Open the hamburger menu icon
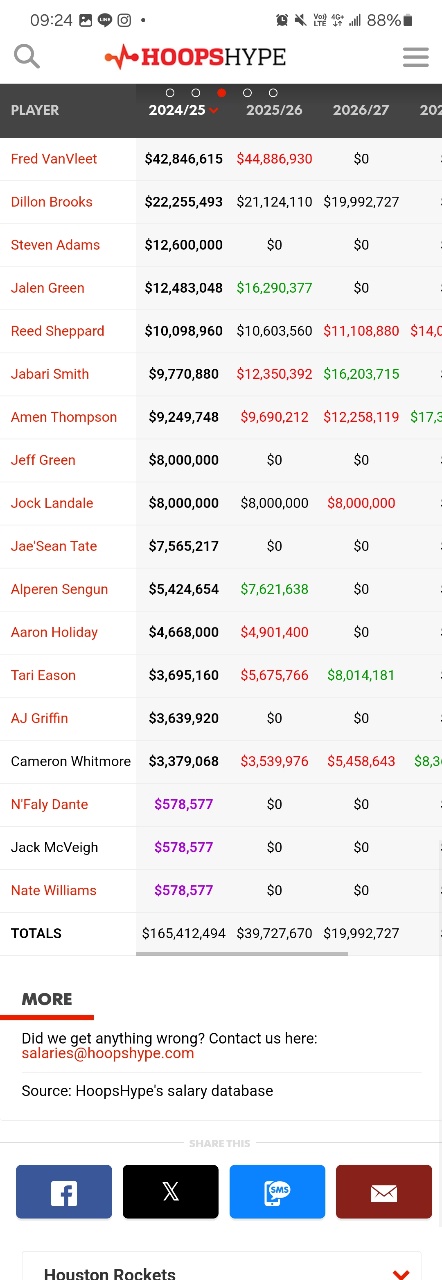This screenshot has width=442, height=1280. (x=415, y=57)
